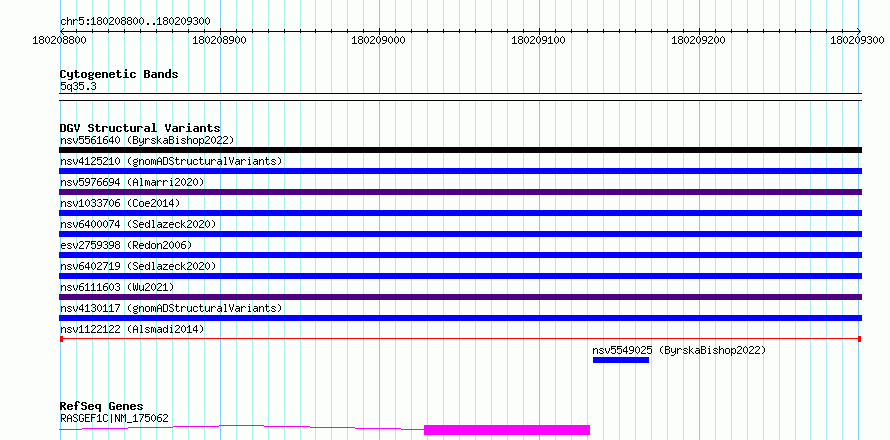This screenshot has height=440, width=890.
Task: Click the nsv5976694 purple variant bar
Action: click(x=460, y=192)
